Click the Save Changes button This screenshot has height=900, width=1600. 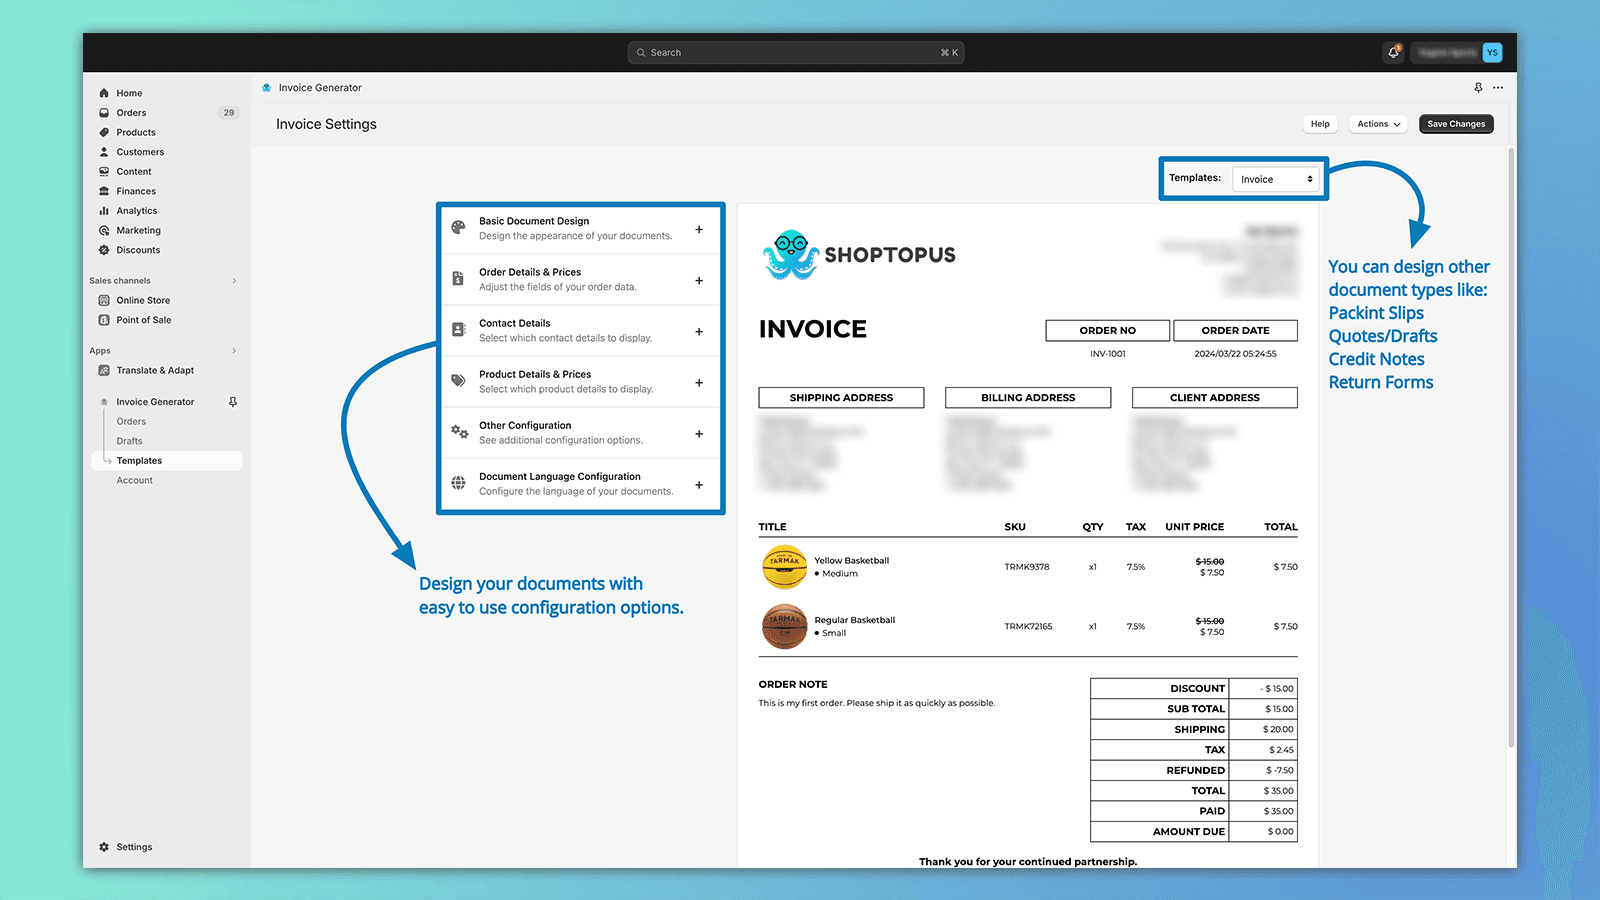point(1456,124)
